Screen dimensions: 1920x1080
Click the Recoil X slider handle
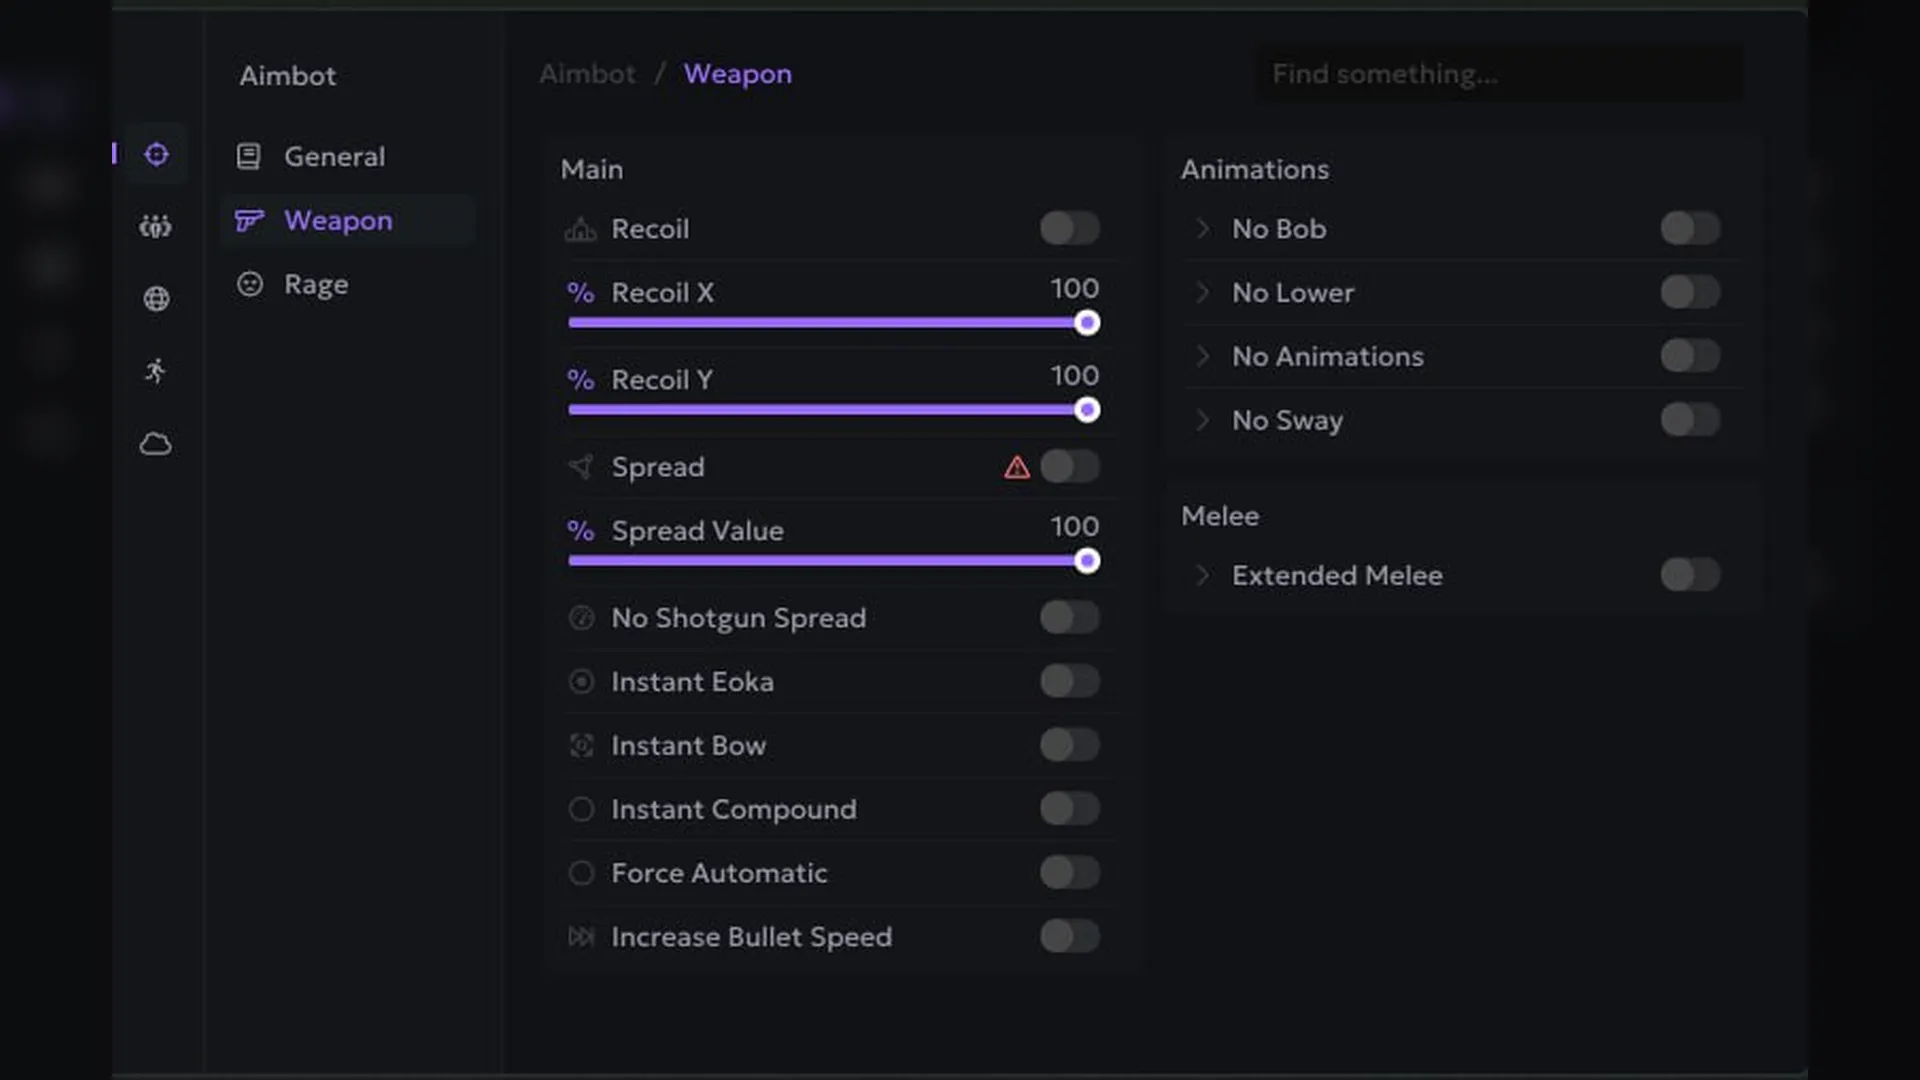1087,323
